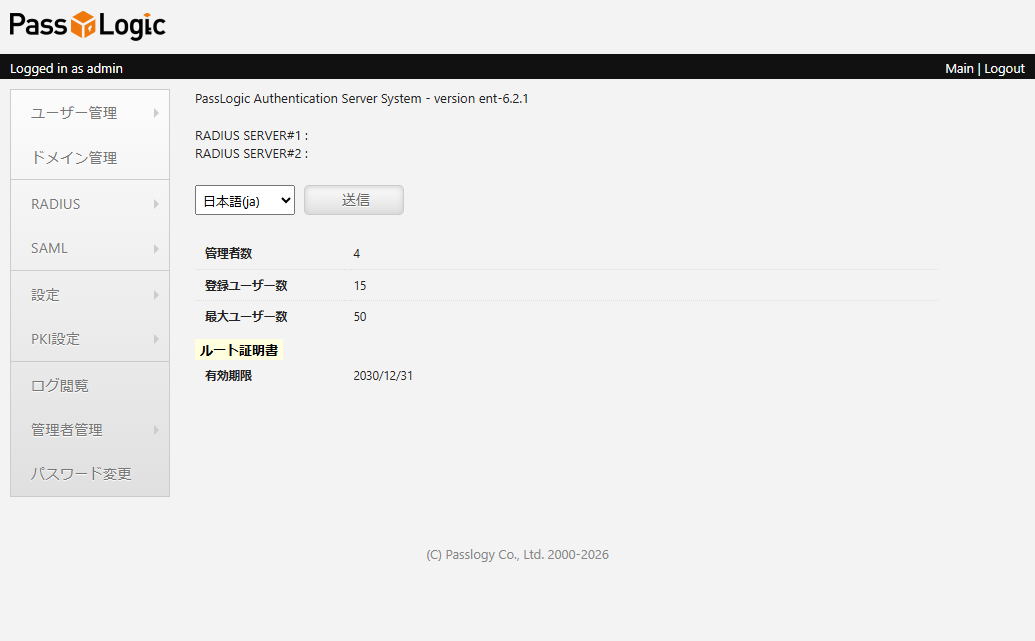Click the 送信 button
Viewport: 1035px width, 641px height.
pyautogui.click(x=354, y=200)
